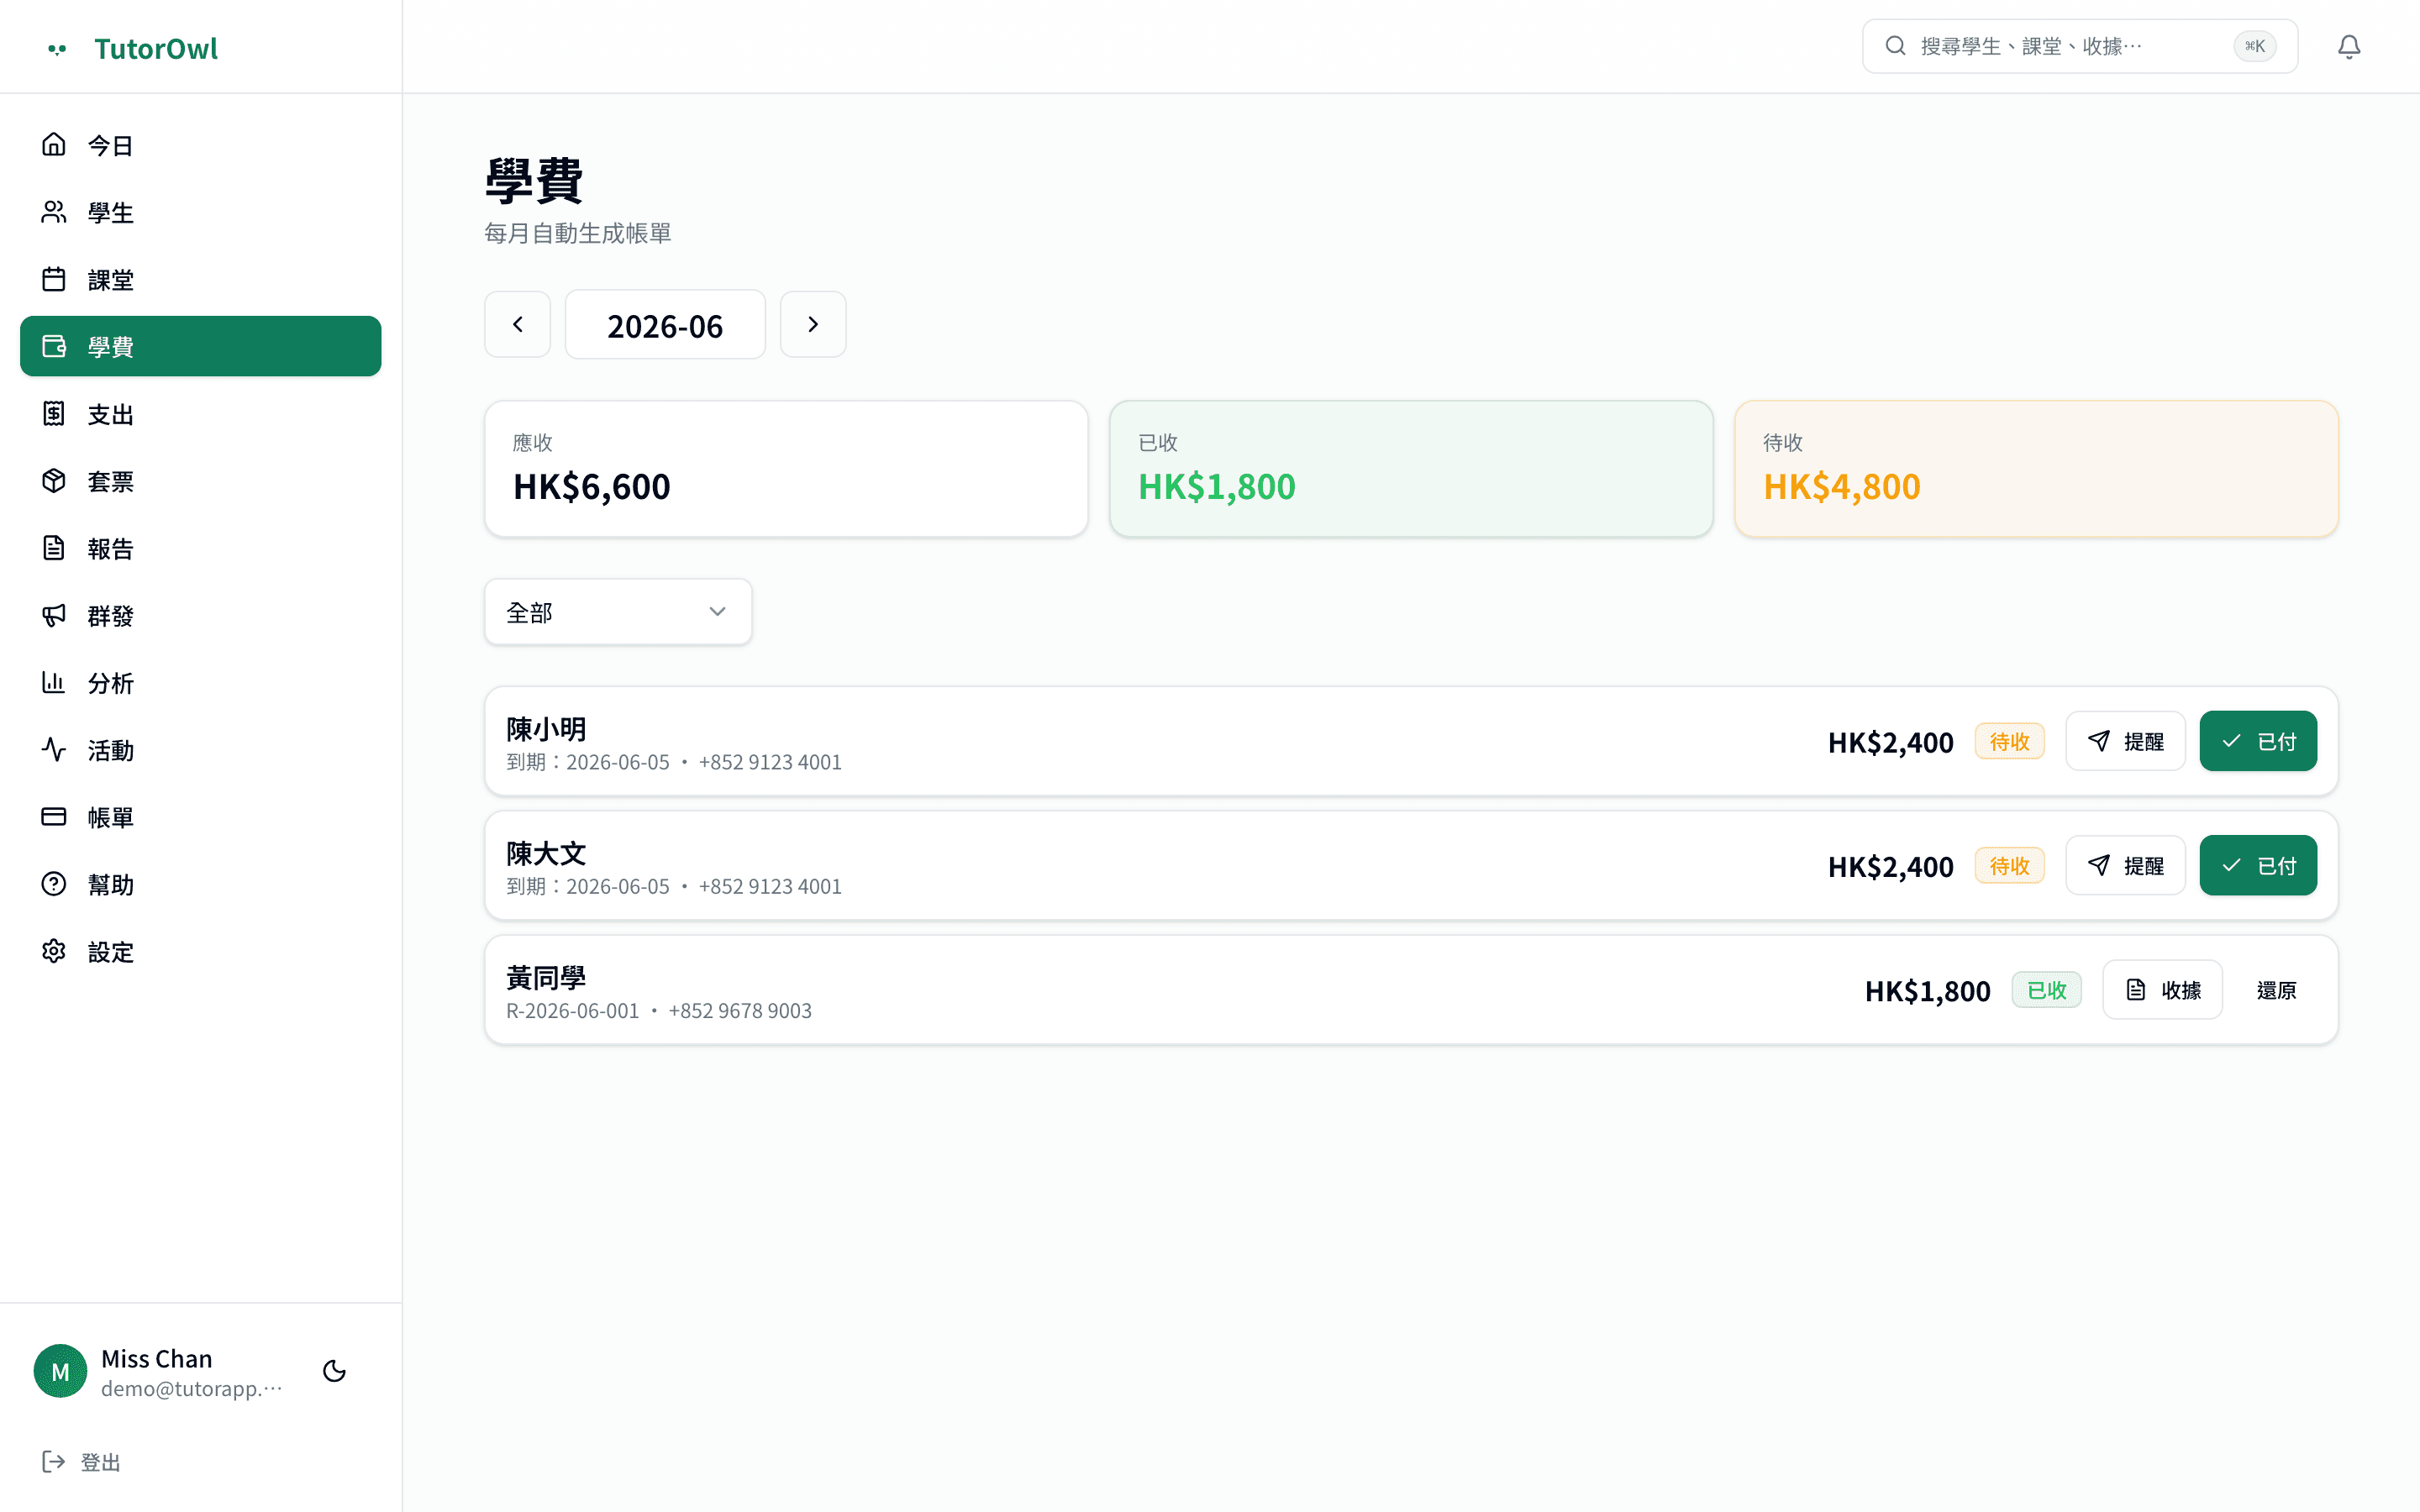Screen dimensions: 2420x1512
Task: Open the 帳單 credit card icon in sidebar
Action: click(x=54, y=816)
